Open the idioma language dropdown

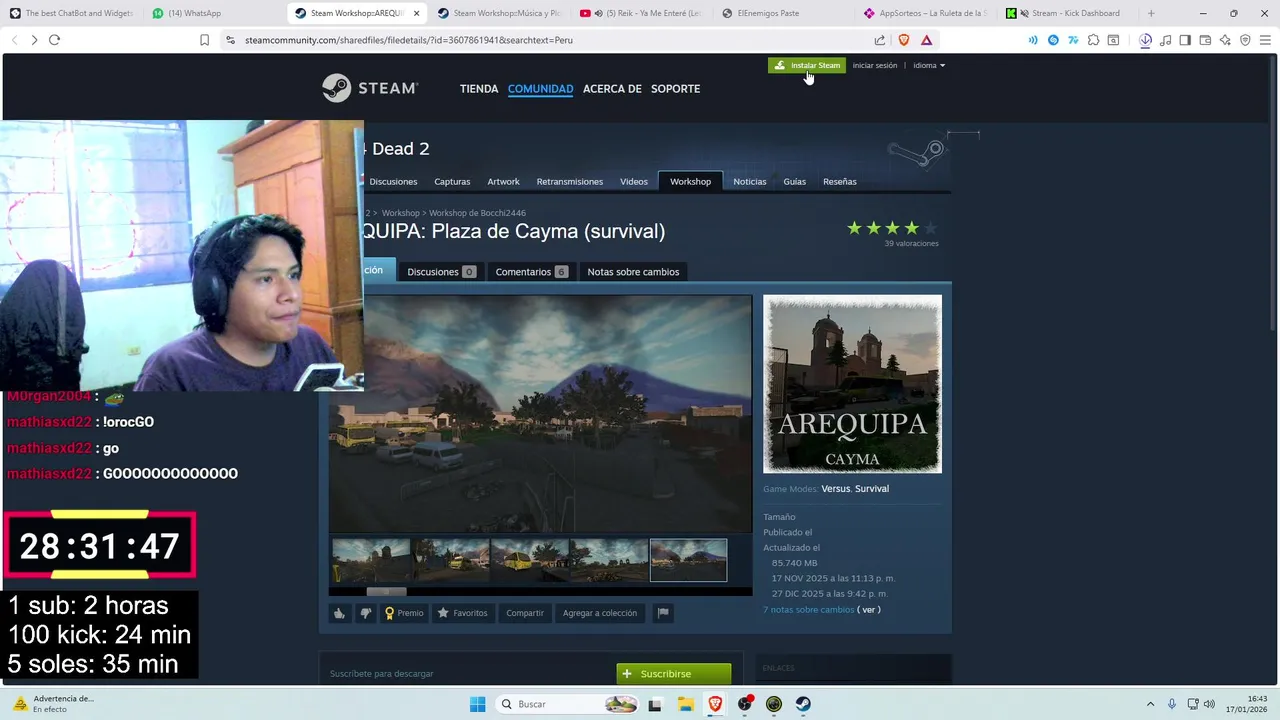[928, 65]
